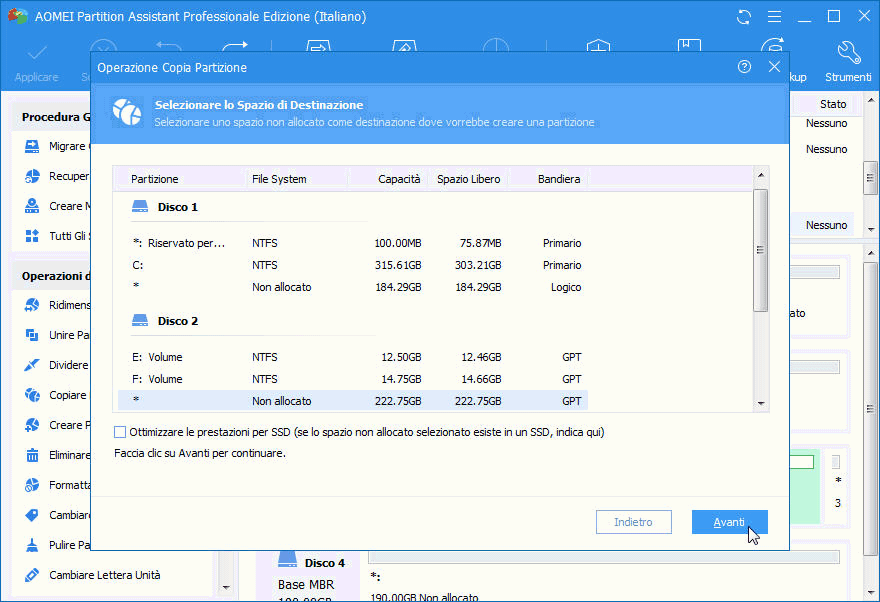Enable Ottimizzare le prestazioni per SSD checkbox
The image size is (880, 602).
coord(121,432)
